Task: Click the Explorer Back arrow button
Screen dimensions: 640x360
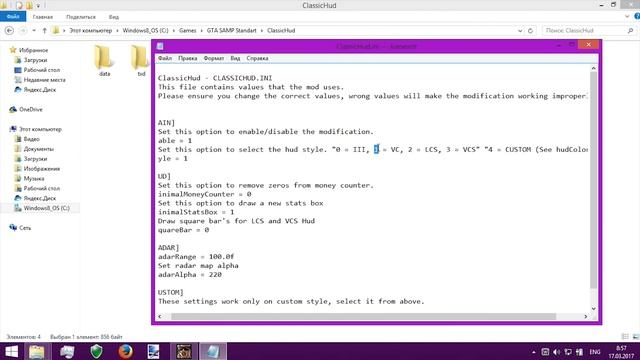Action: click(x=9, y=31)
